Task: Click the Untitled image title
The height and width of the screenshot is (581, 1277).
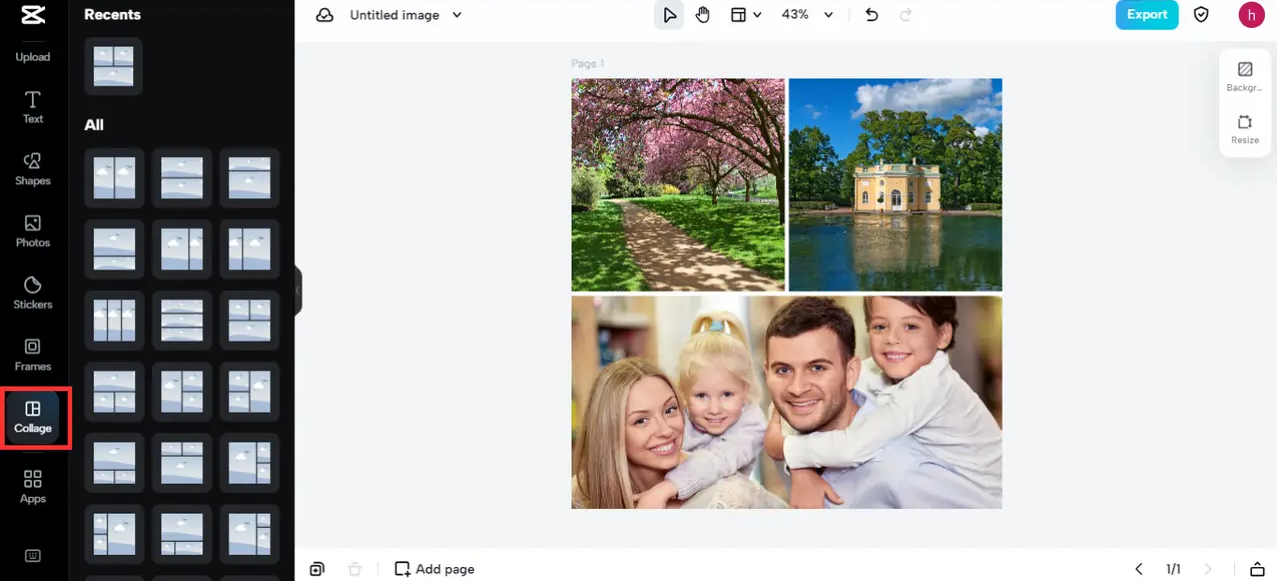Action: (394, 15)
